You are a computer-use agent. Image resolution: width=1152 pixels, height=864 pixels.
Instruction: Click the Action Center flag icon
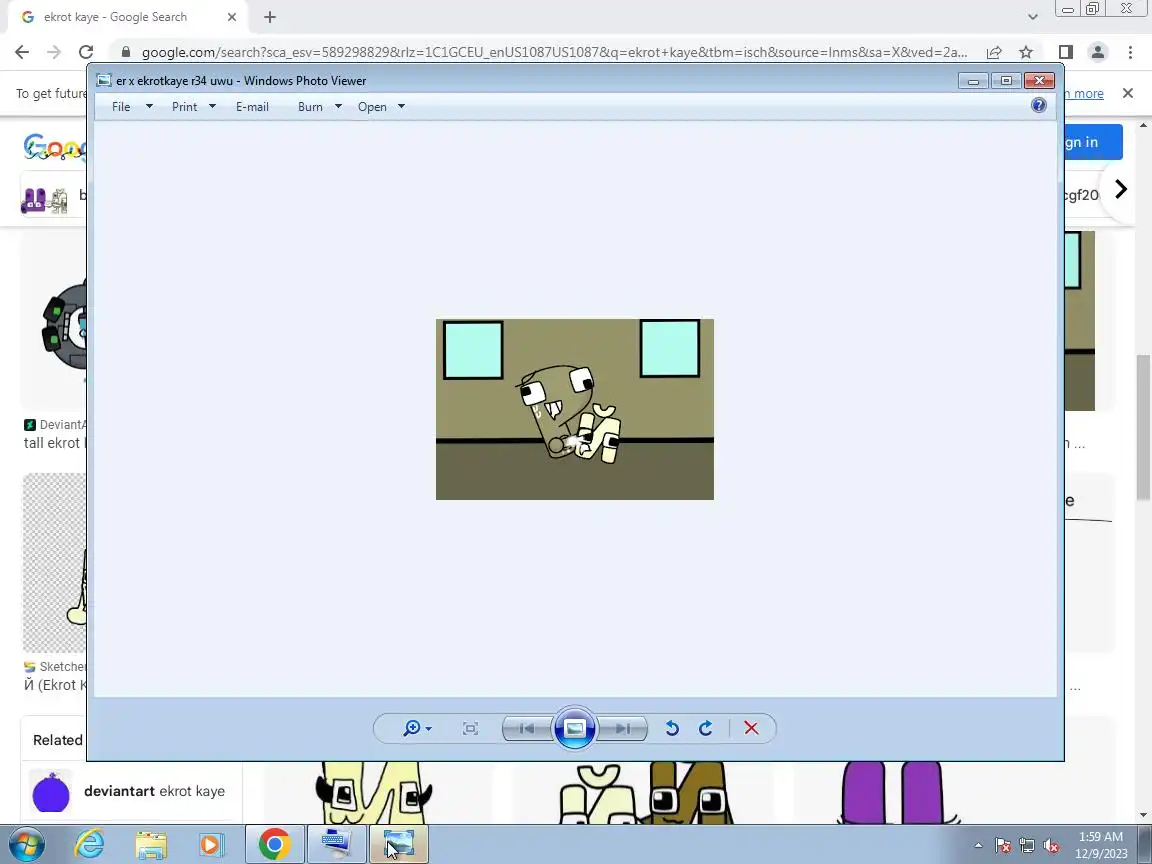[x=1002, y=846]
